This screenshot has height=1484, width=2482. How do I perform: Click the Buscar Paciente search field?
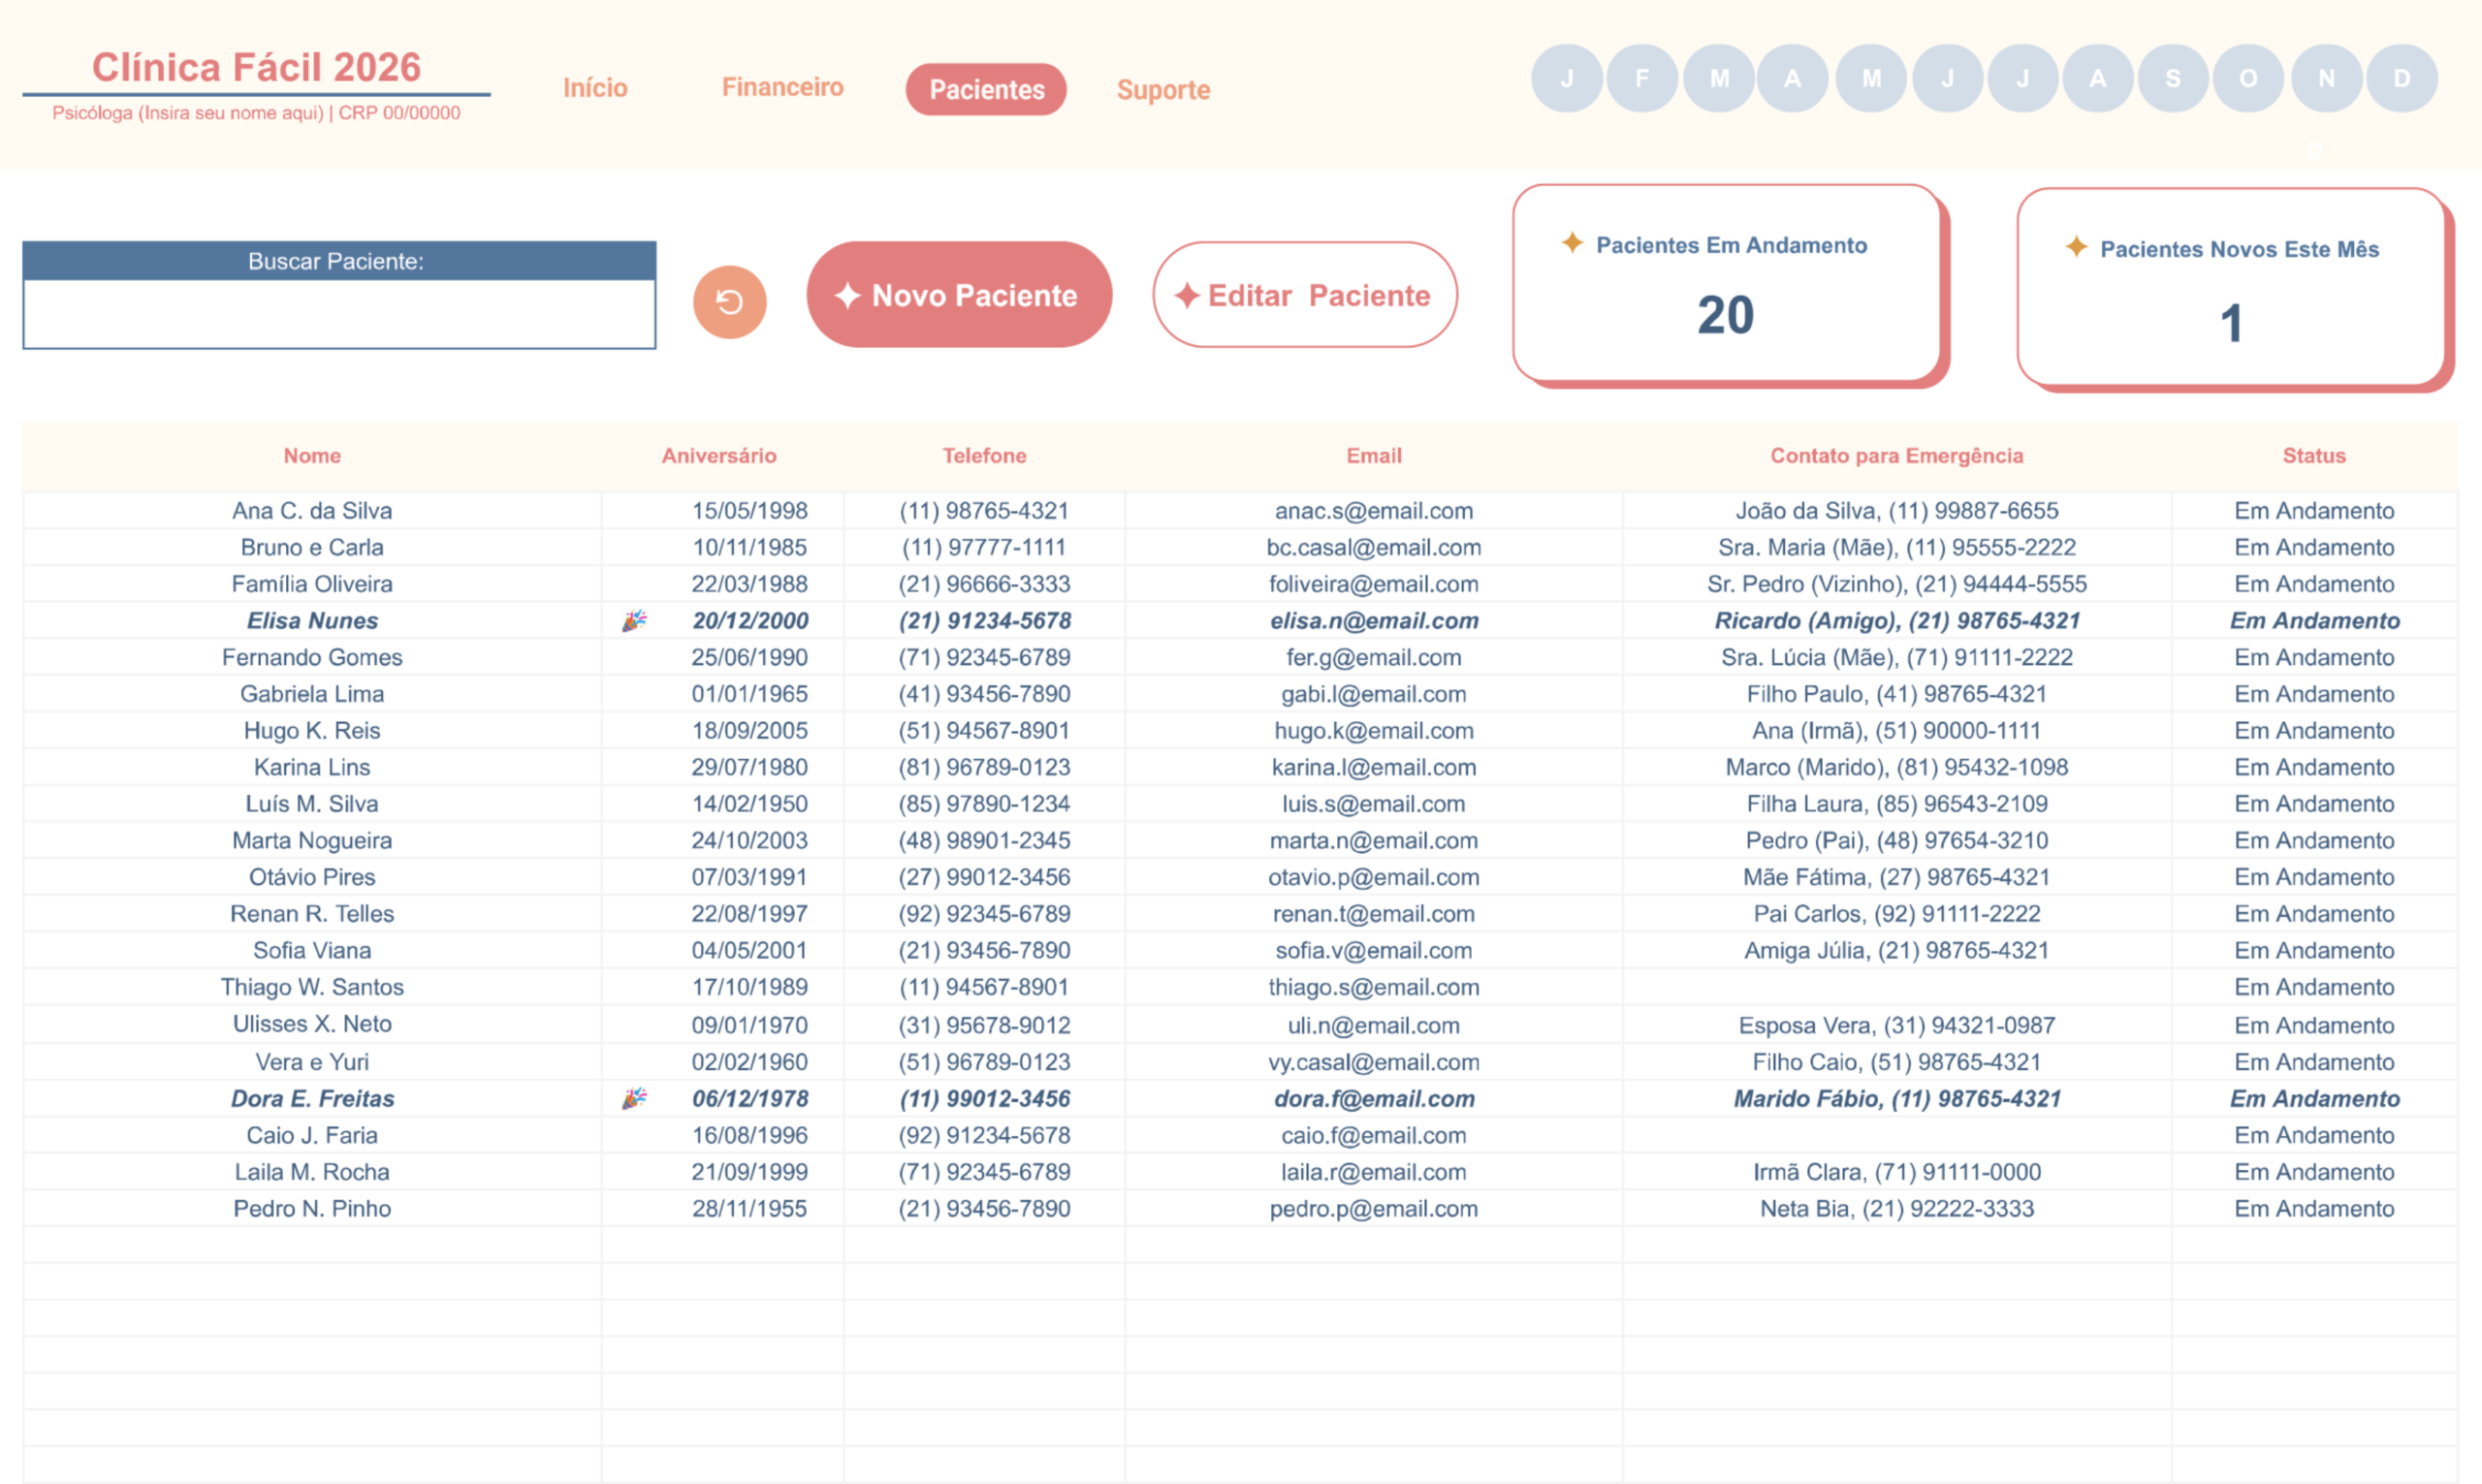(339, 314)
